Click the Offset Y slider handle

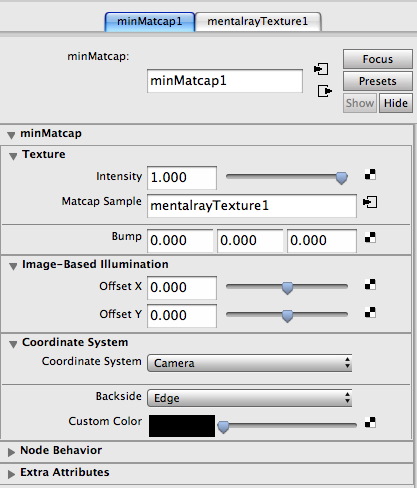[x=287, y=316]
